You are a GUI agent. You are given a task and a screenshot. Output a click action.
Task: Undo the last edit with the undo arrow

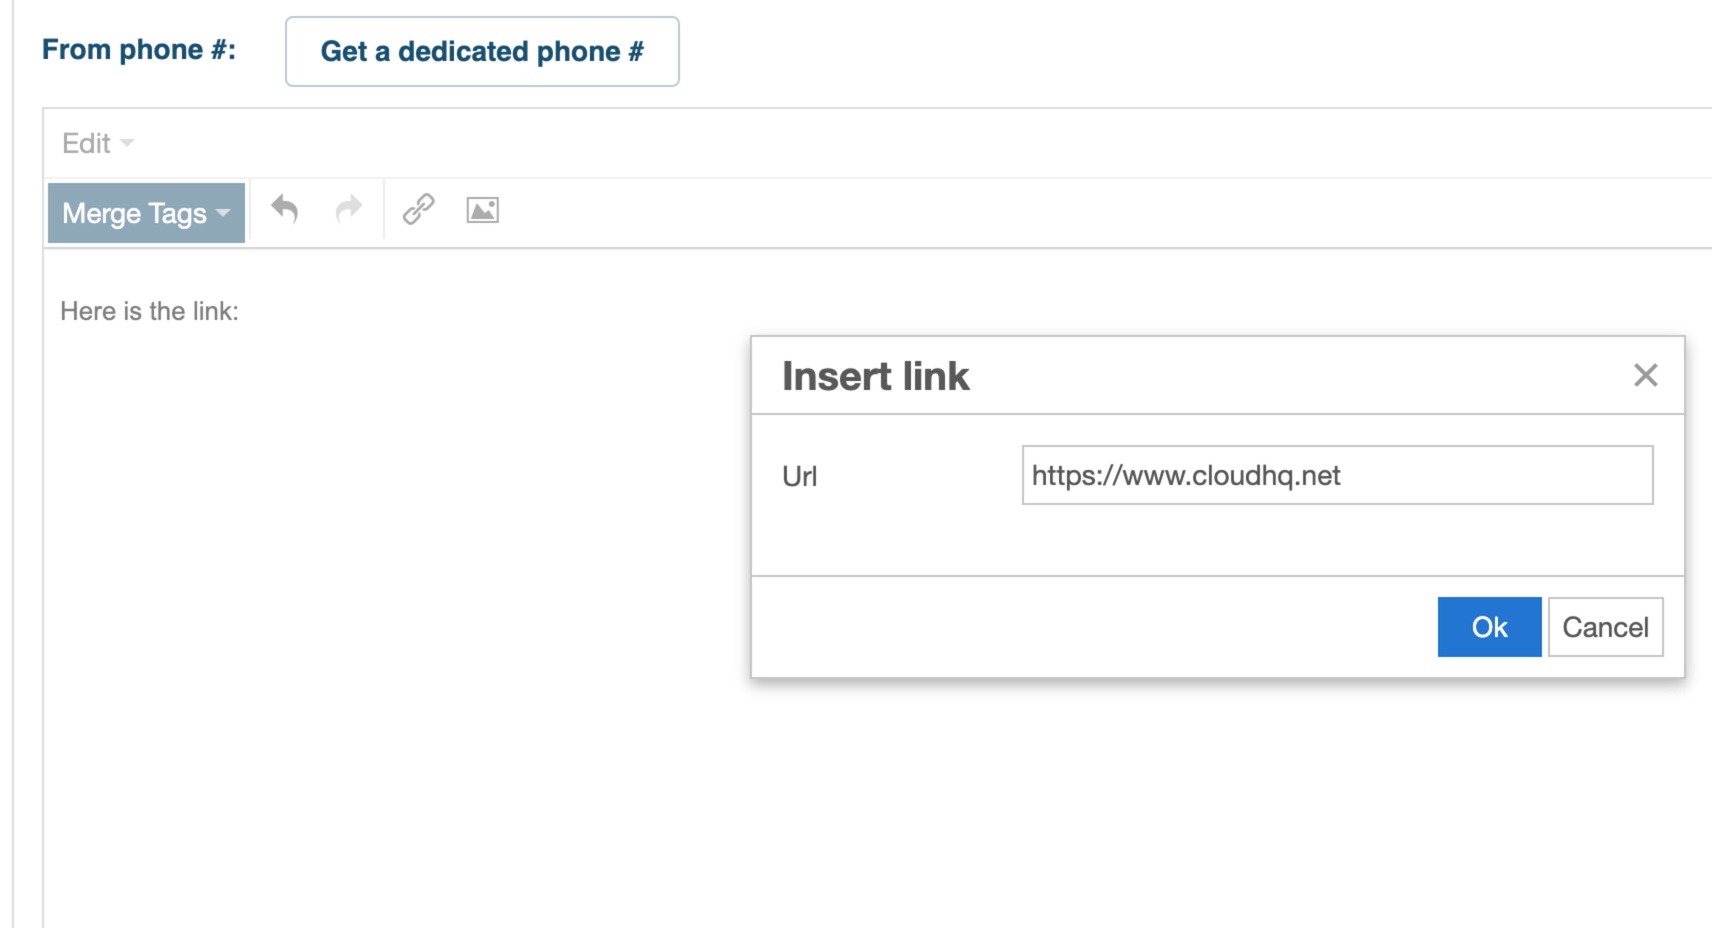(285, 210)
